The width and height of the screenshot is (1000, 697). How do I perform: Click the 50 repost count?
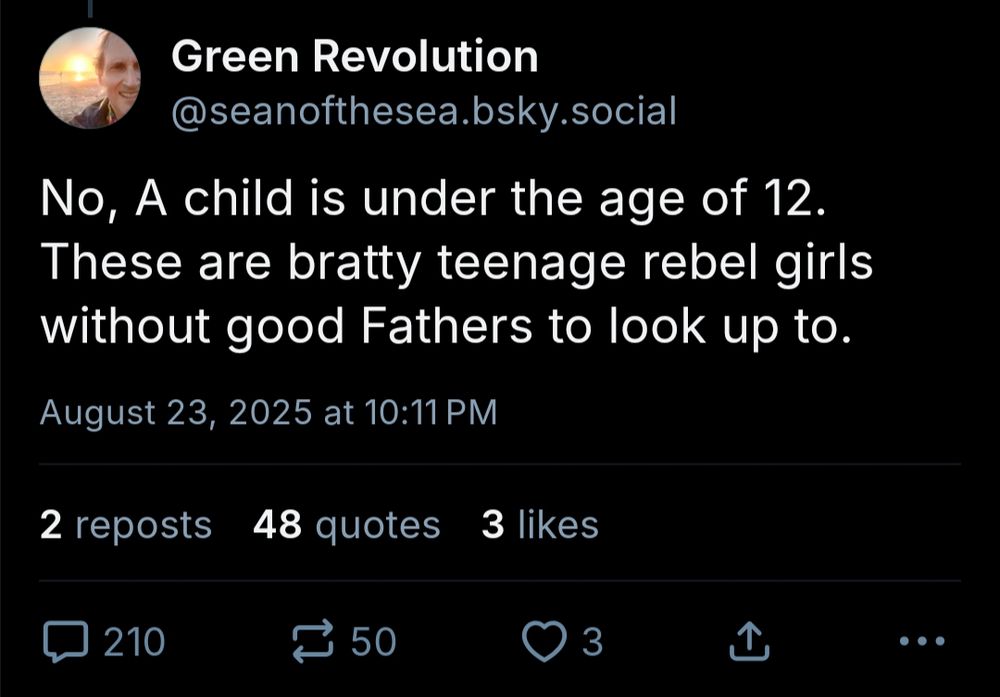click(x=373, y=641)
